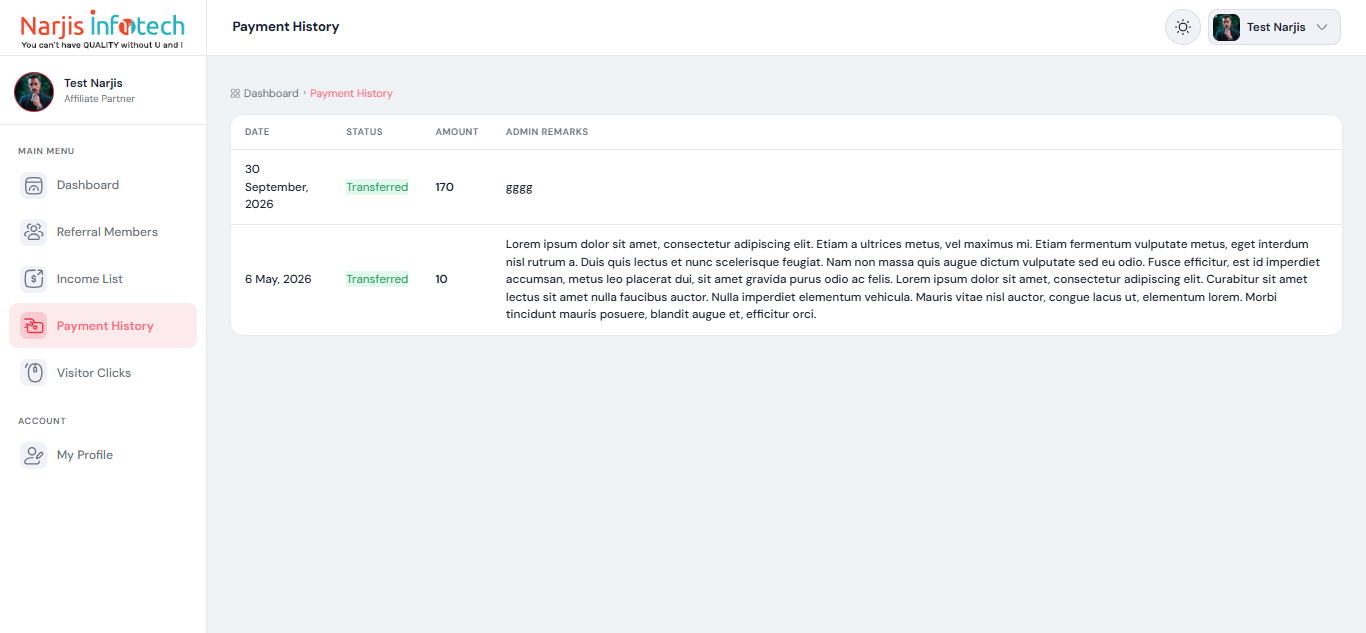Click the AMOUNT column header
Viewport: 1366px width, 633px height.
tap(457, 132)
